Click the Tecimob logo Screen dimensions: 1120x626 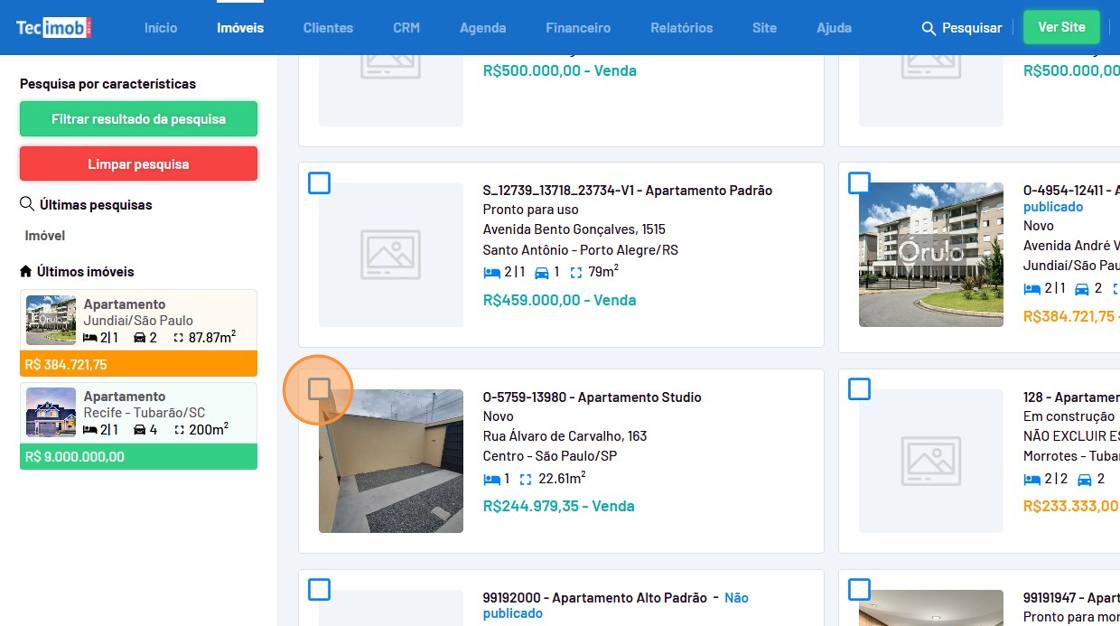53,27
